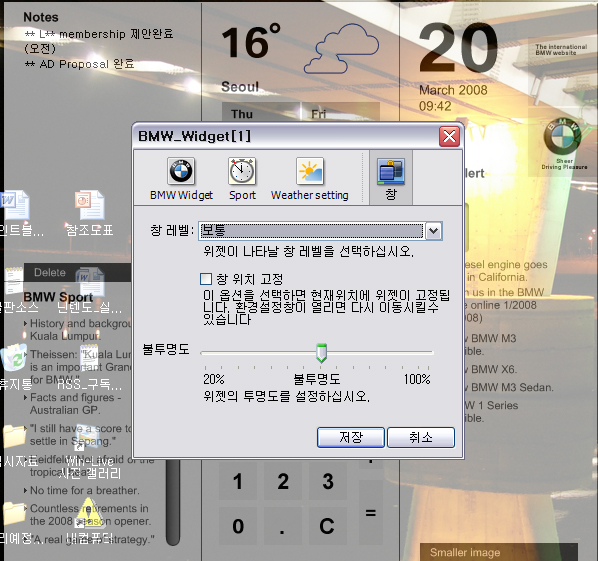Click the calculator C clear key
598x561 pixels.
coord(327,526)
